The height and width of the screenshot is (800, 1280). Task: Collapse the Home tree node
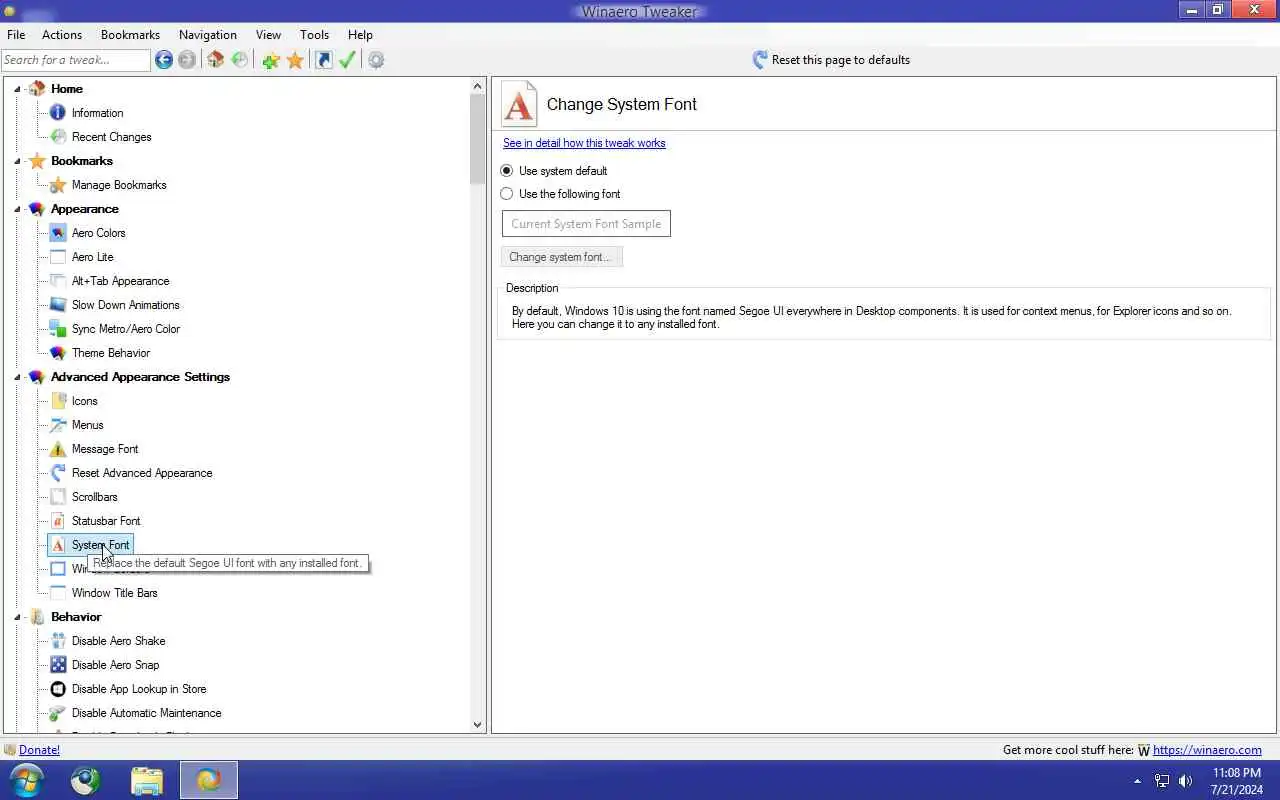point(17,89)
